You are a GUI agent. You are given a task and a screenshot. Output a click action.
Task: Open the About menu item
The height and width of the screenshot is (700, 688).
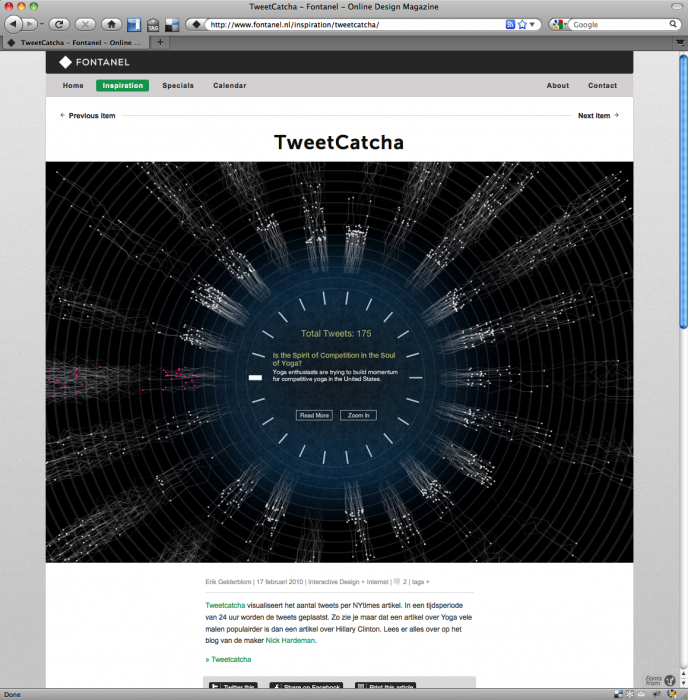click(x=558, y=86)
